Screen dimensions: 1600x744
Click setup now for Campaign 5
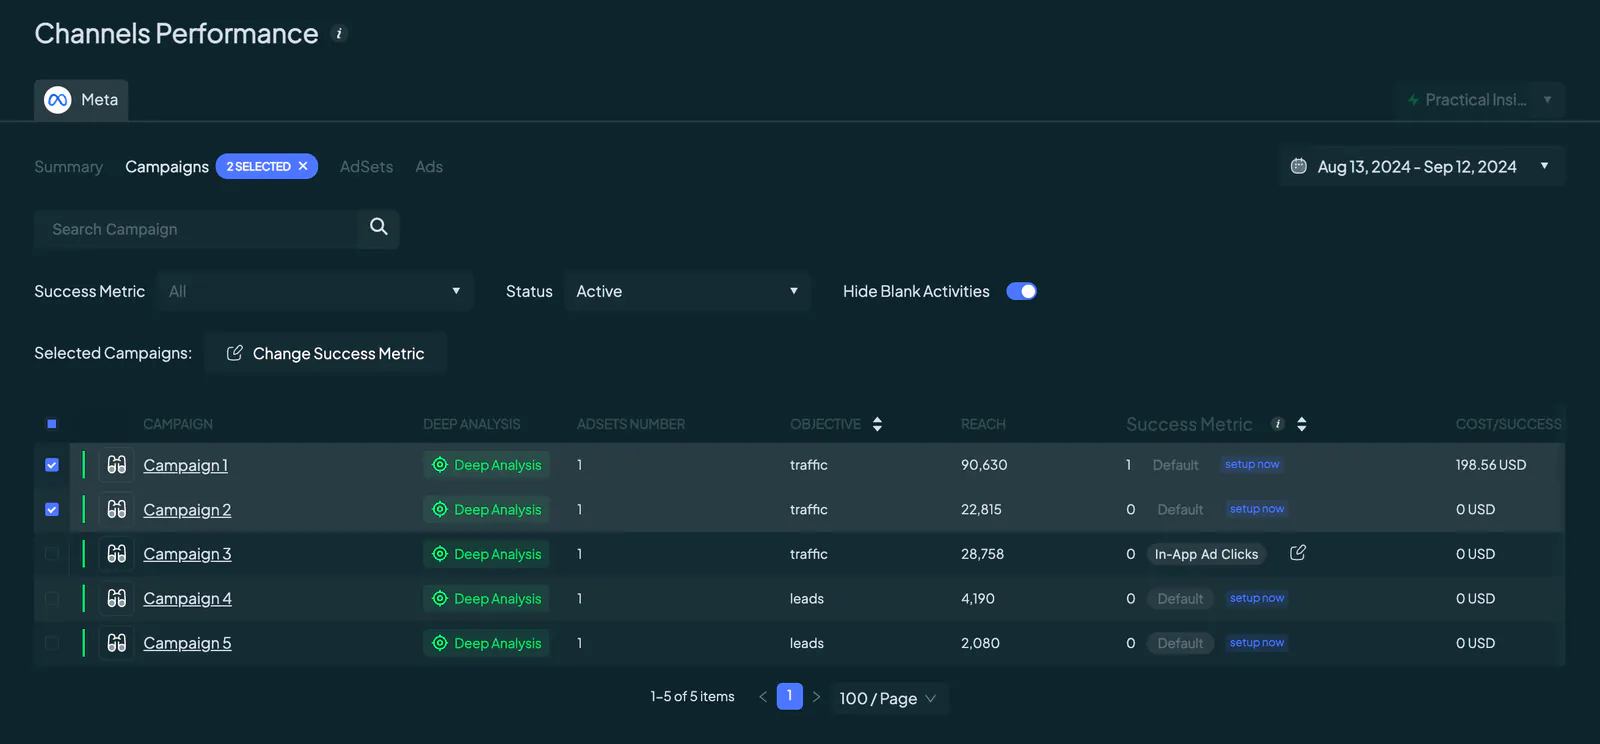coord(1256,643)
